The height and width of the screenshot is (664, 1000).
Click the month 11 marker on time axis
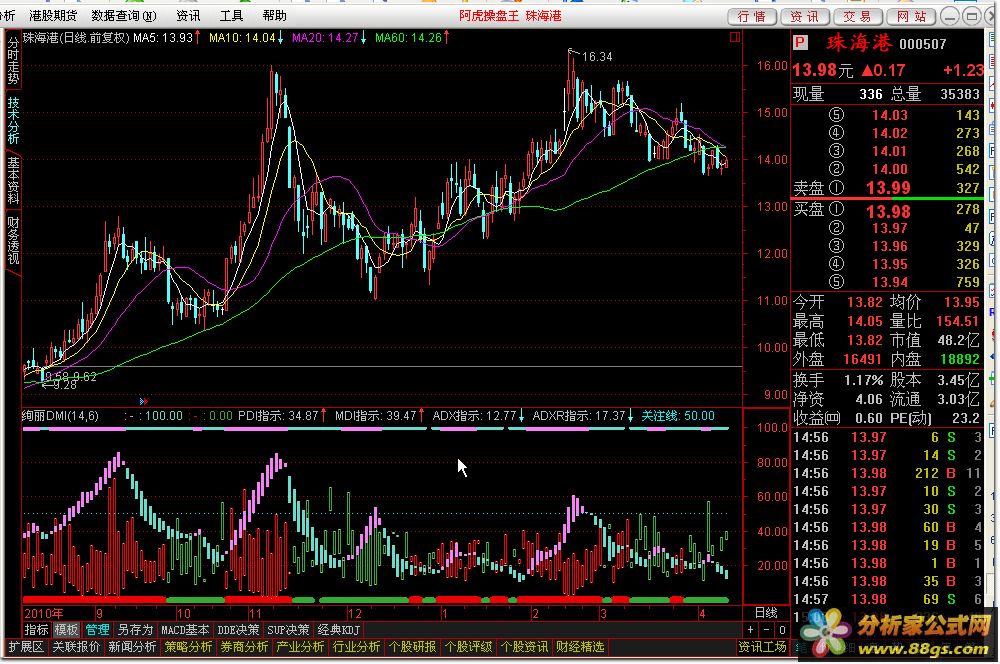(255, 614)
